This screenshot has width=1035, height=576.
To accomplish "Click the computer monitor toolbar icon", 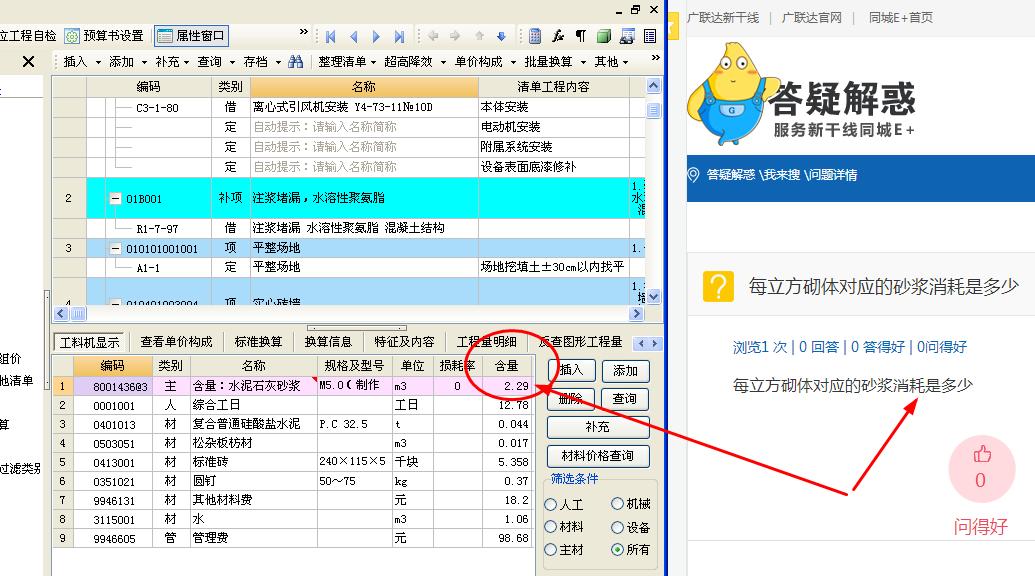I will [x=627, y=36].
